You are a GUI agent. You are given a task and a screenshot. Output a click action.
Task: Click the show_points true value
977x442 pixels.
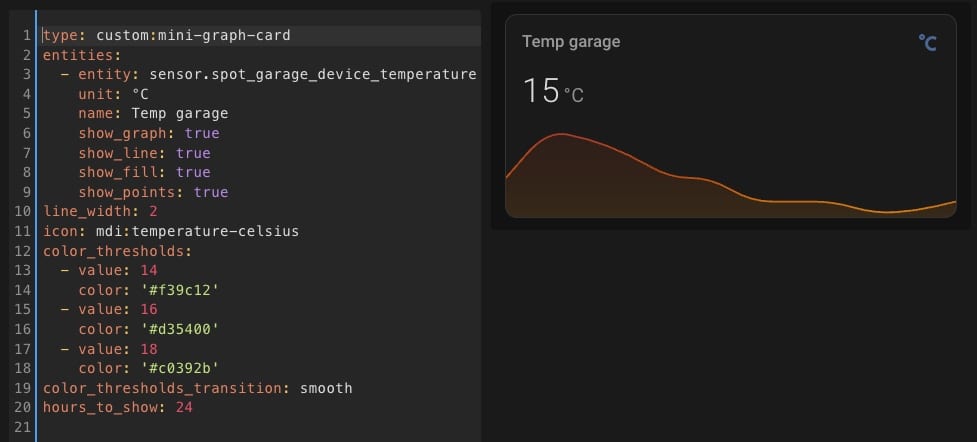tap(211, 192)
